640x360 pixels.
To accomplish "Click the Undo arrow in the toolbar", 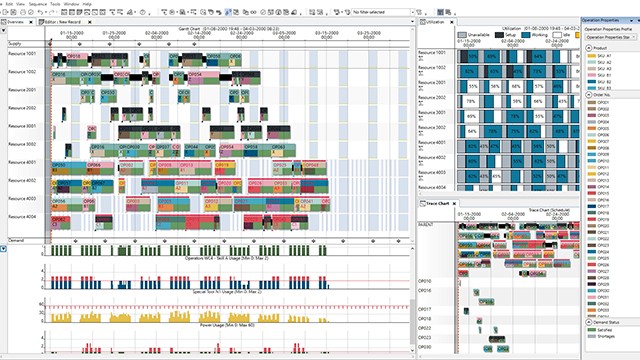I will (40, 12).
